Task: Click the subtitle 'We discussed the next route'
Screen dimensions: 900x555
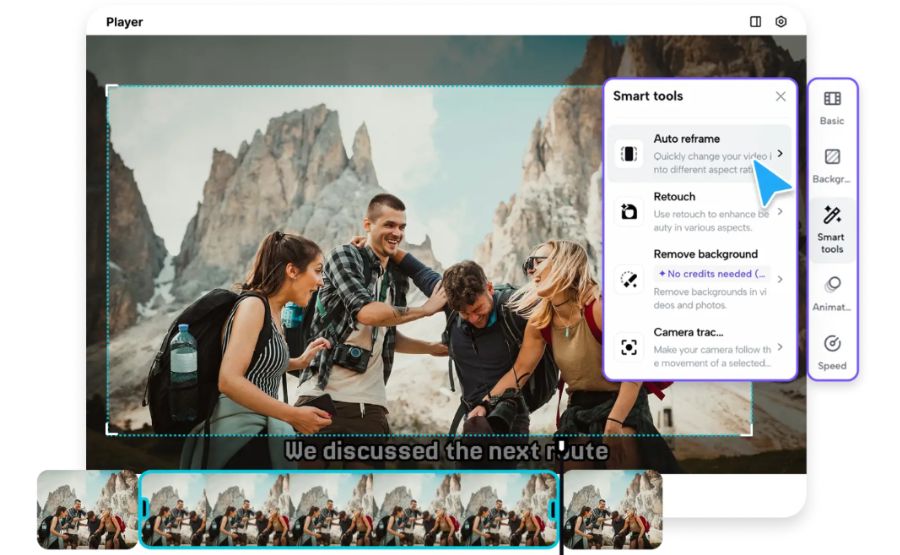Action: 446,451
